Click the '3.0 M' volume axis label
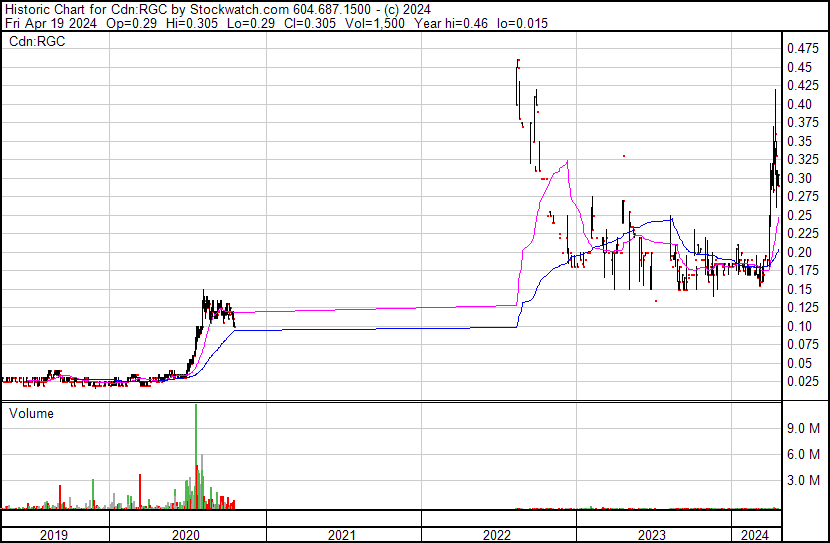This screenshot has height=543, width=830. (x=803, y=480)
